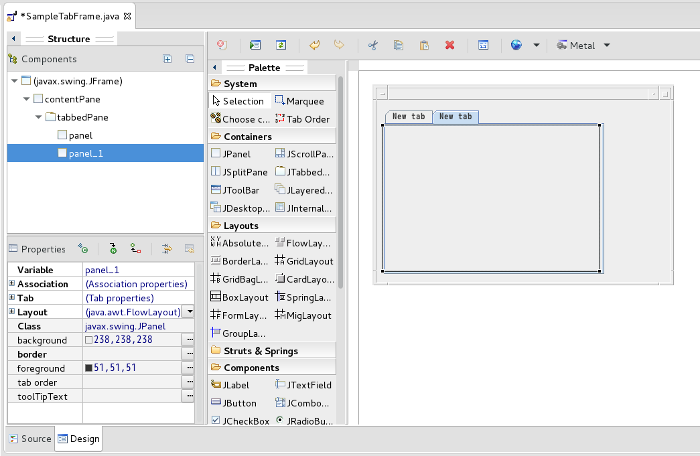
Task: Click Collapse All icon in Components panel
Action: (x=190, y=59)
